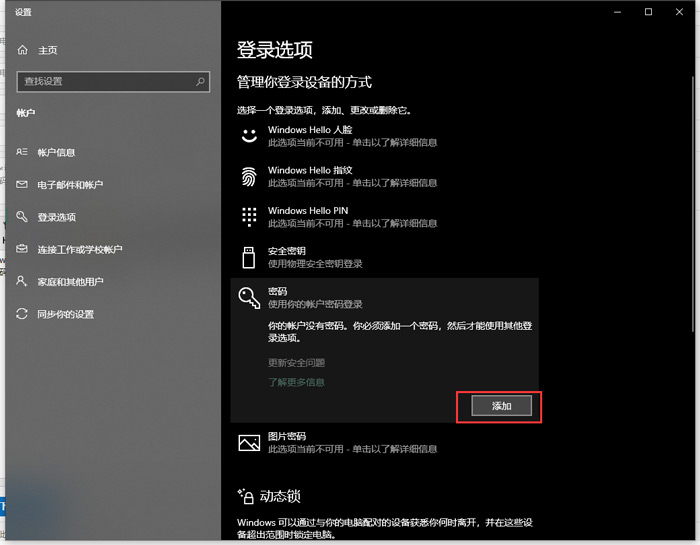
Task: Click the dynamic lock icon
Action: (x=246, y=496)
